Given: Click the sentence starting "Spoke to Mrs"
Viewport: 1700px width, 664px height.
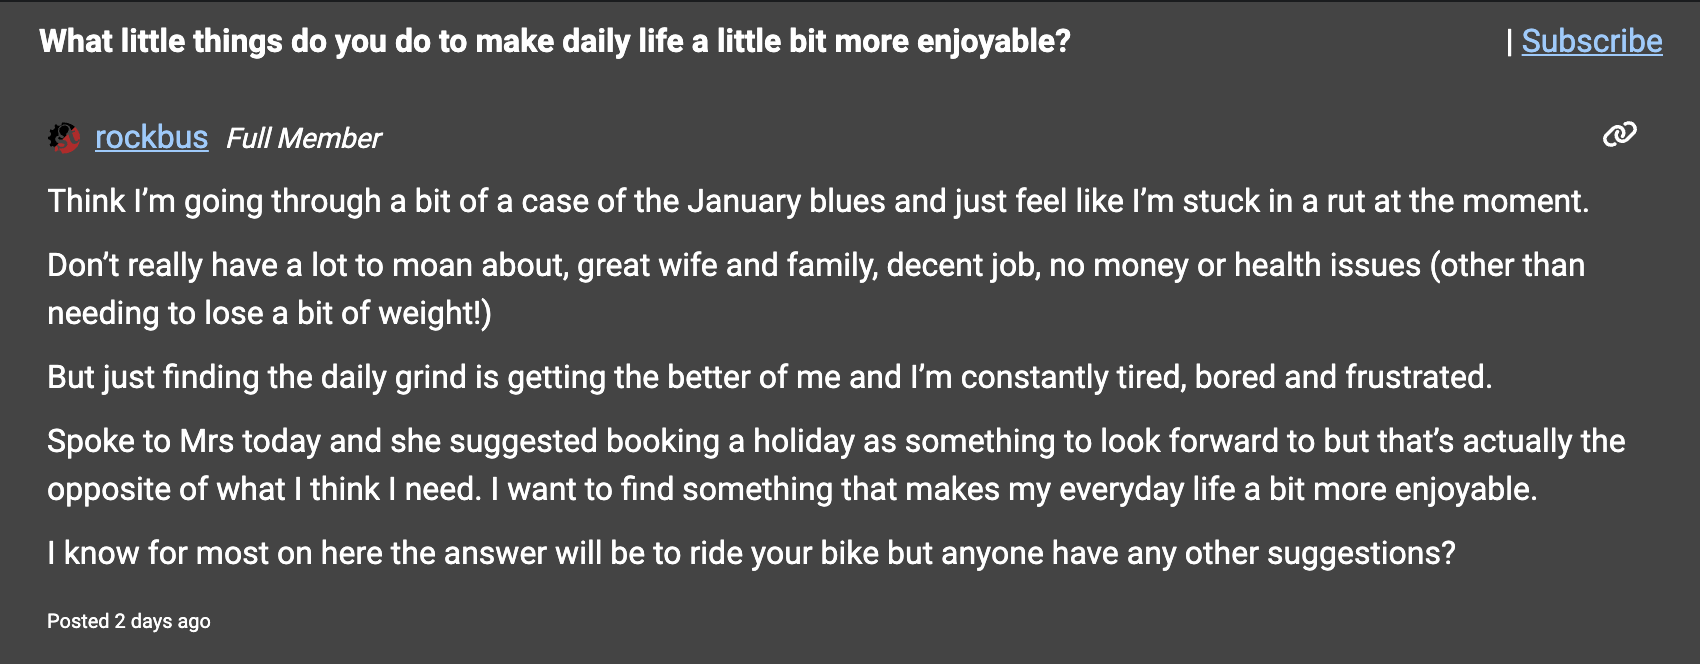Looking at the screenshot, I should click(x=835, y=441).
